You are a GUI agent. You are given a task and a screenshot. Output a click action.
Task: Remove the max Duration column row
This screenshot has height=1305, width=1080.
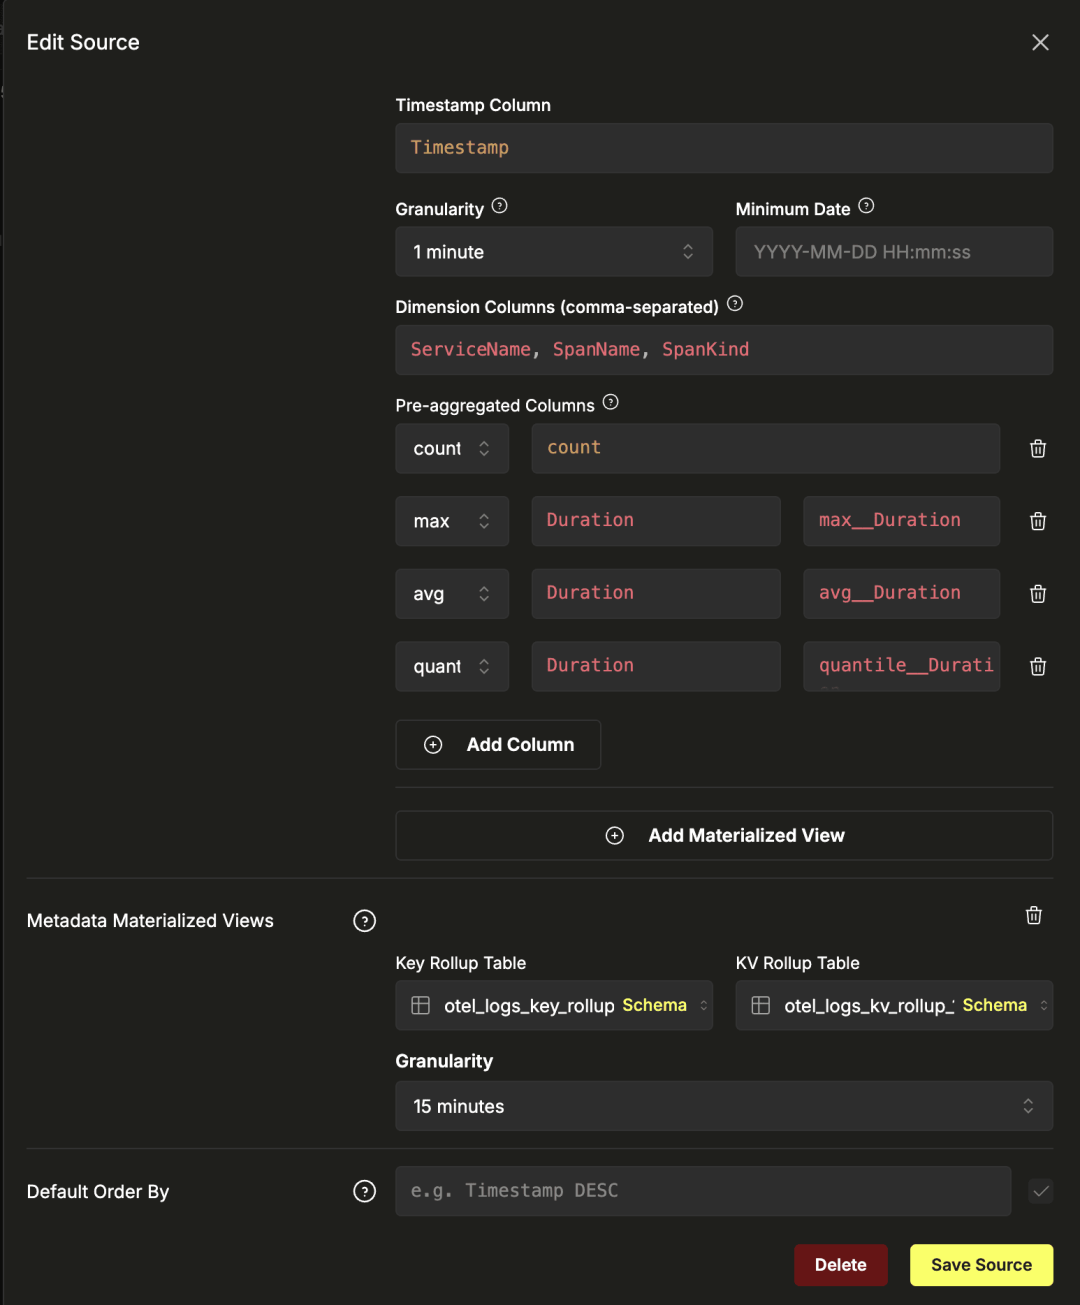coord(1038,521)
